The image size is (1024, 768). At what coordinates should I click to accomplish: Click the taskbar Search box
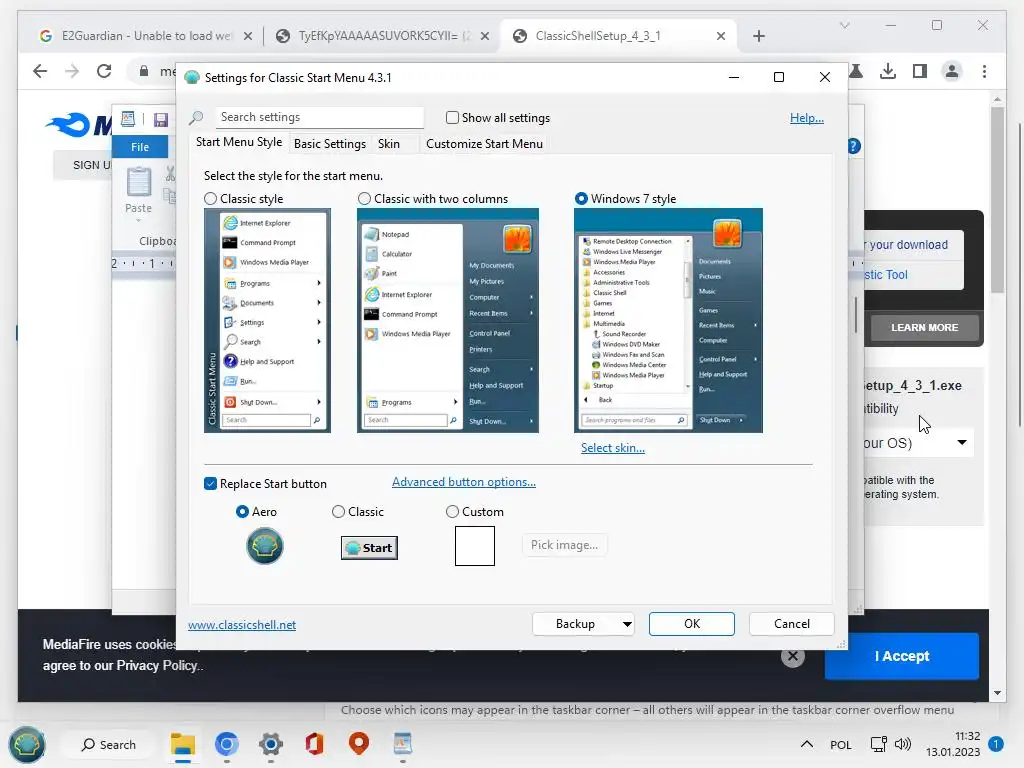pyautogui.click(x=108, y=744)
